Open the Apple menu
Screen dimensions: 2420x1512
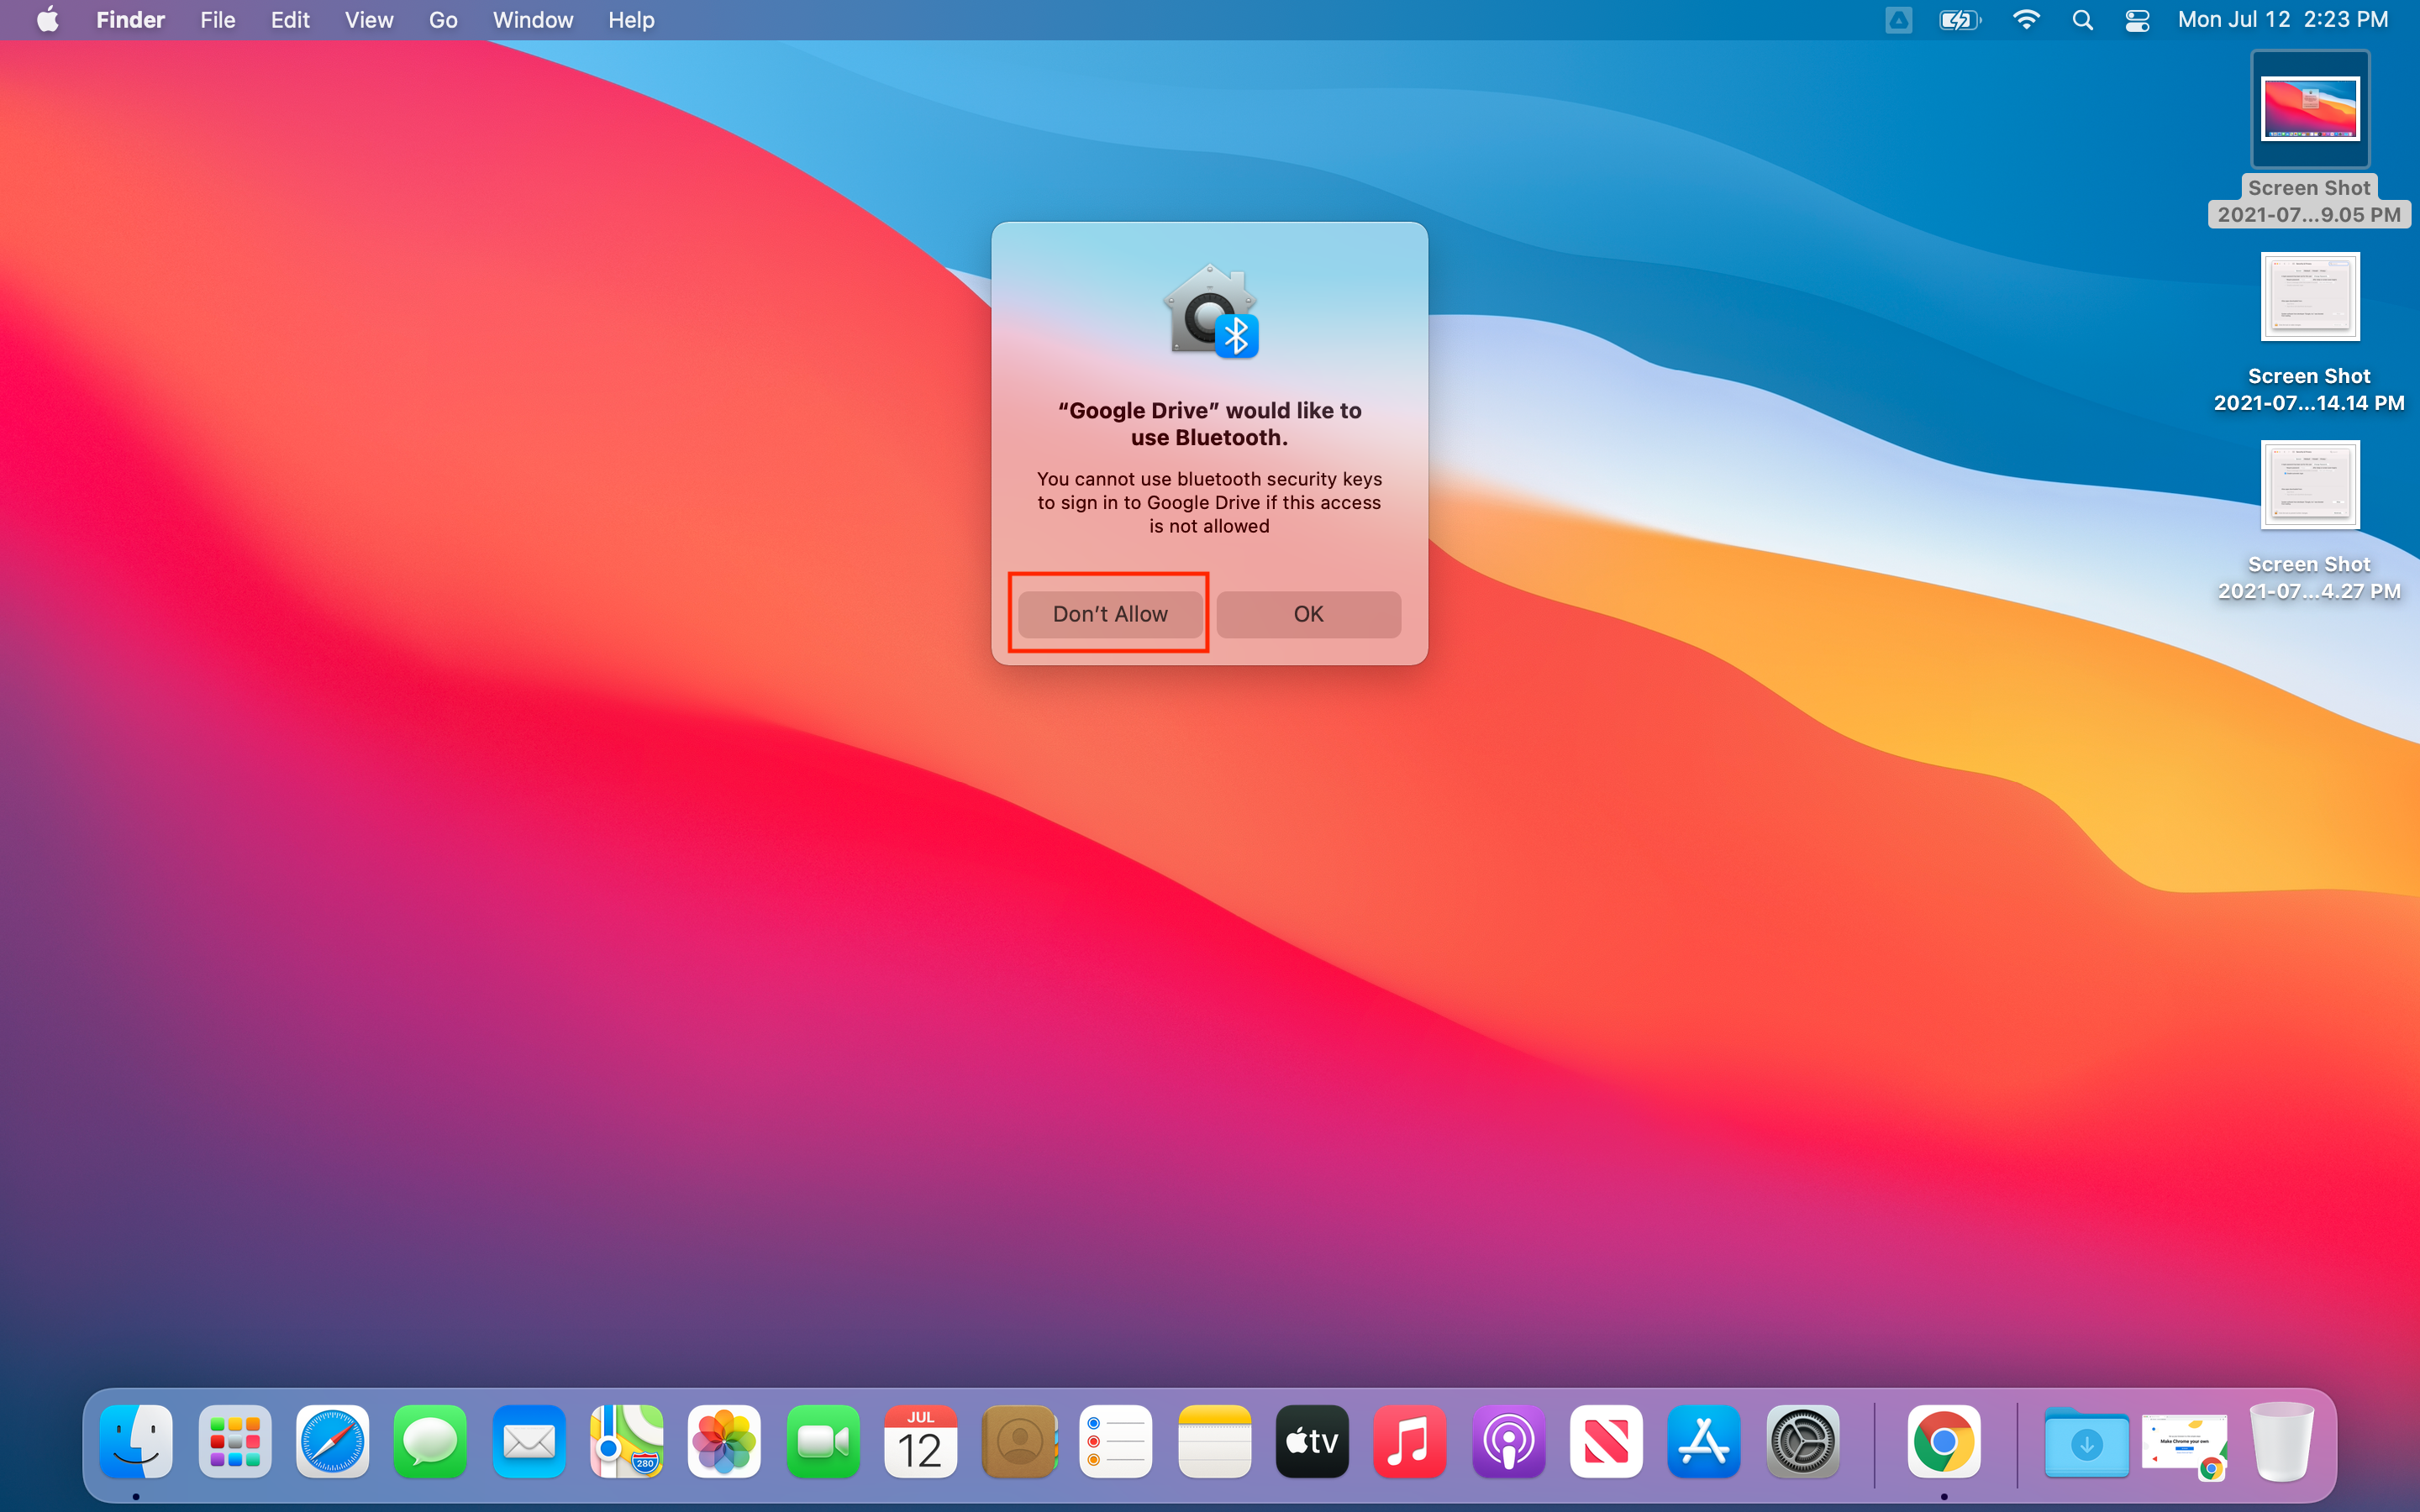pos(47,20)
